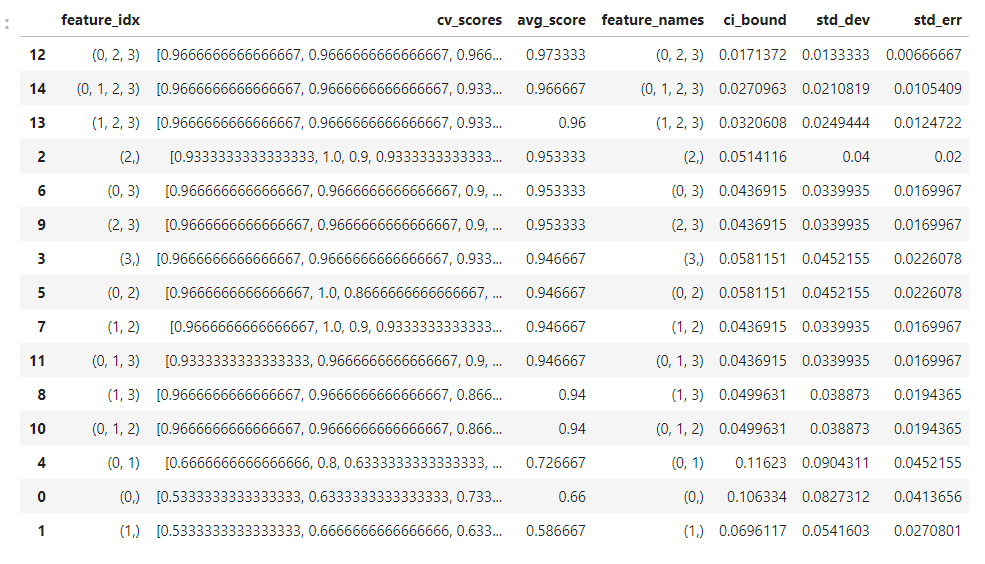985x564 pixels.
Task: Click the ci_bound value 0.0171372
Action: click(752, 54)
